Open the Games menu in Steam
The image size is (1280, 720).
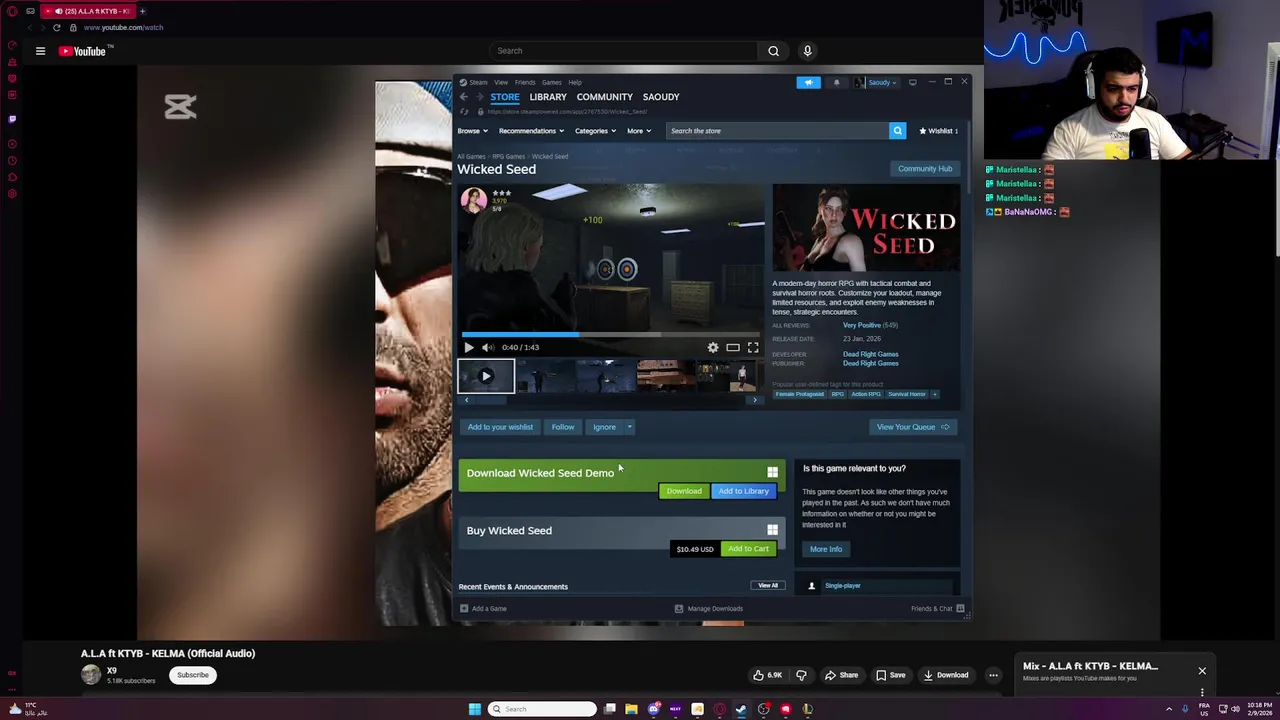[551, 82]
